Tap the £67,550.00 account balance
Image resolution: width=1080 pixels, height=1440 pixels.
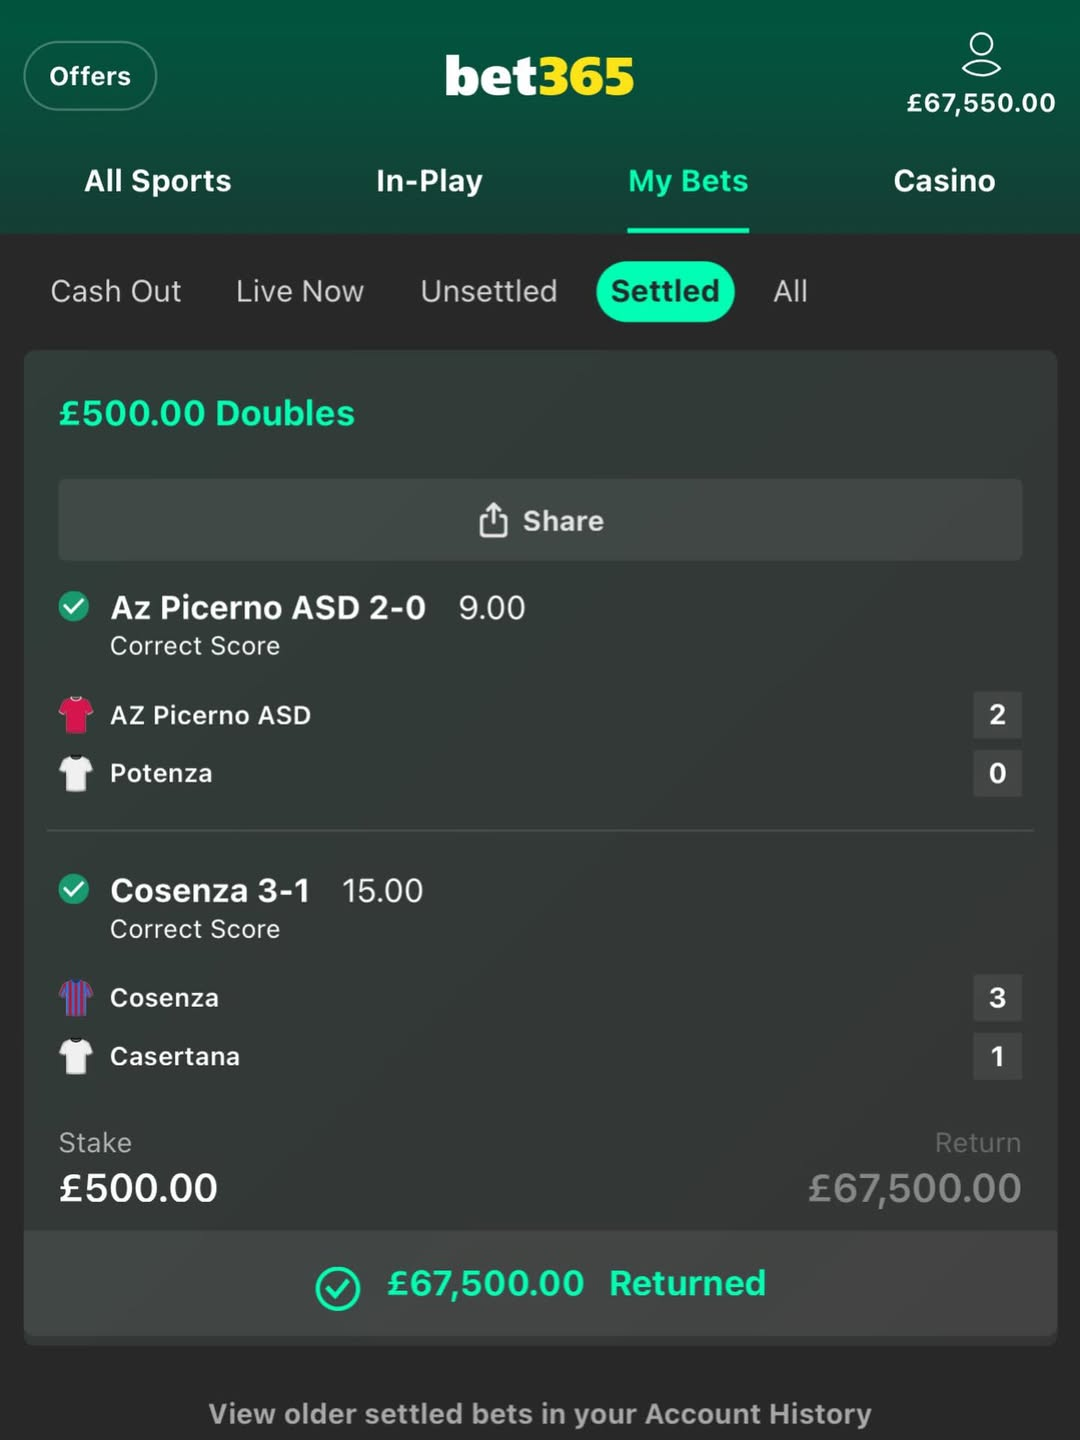[x=980, y=103]
